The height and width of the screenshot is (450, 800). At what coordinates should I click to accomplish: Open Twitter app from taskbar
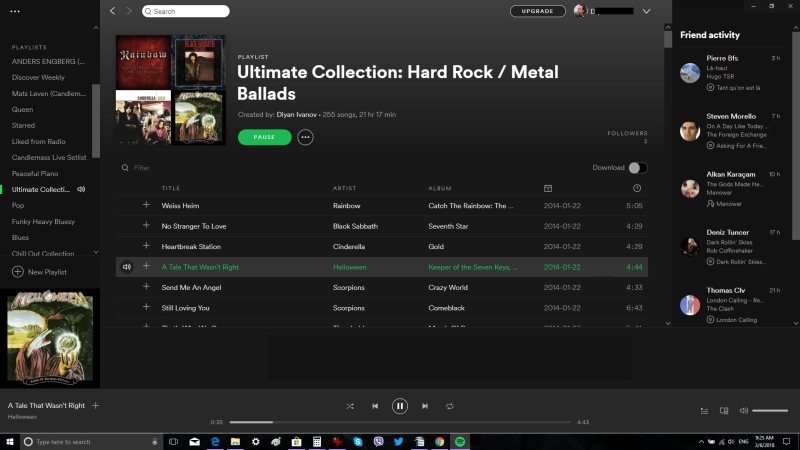coord(398,441)
